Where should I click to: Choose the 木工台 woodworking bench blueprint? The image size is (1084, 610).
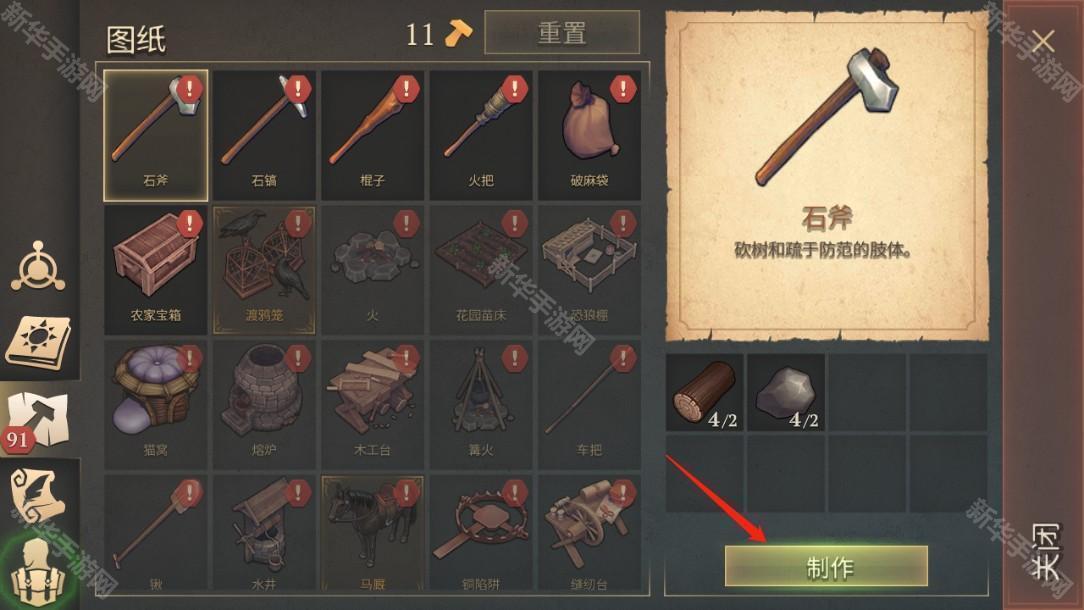point(373,405)
